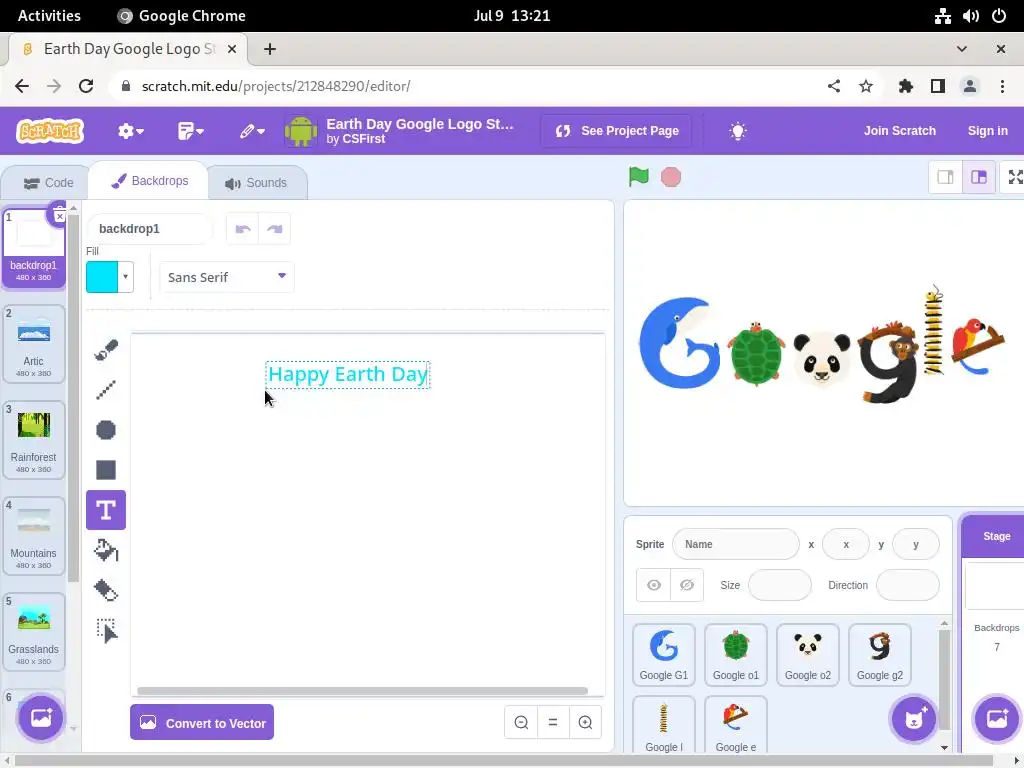
Task: Click Sign in link
Action: (987, 131)
